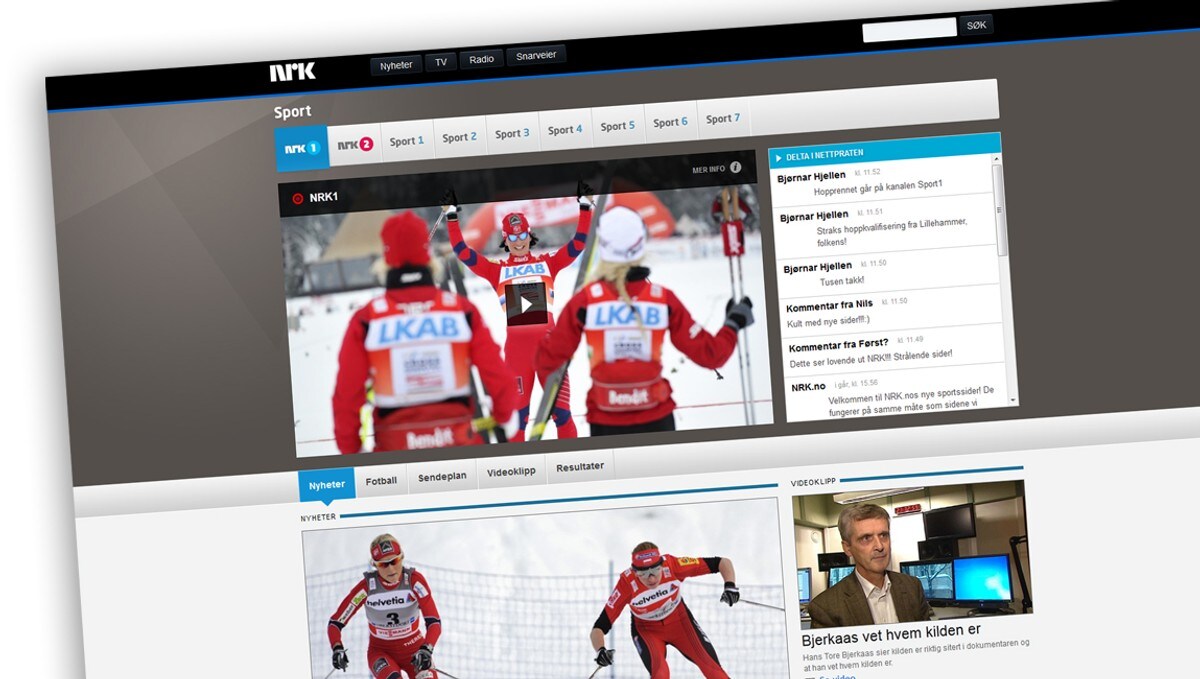Open TV in the top navigation

point(440,62)
